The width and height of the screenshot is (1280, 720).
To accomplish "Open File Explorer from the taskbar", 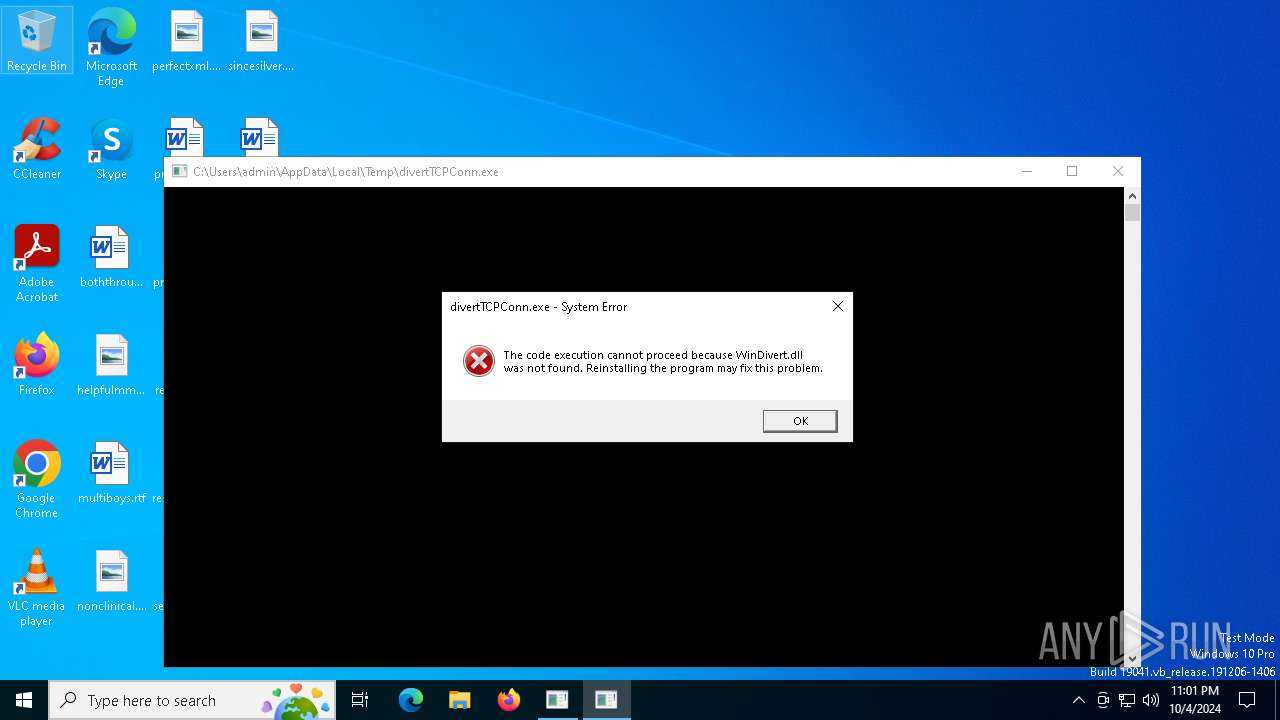I will (x=459, y=700).
